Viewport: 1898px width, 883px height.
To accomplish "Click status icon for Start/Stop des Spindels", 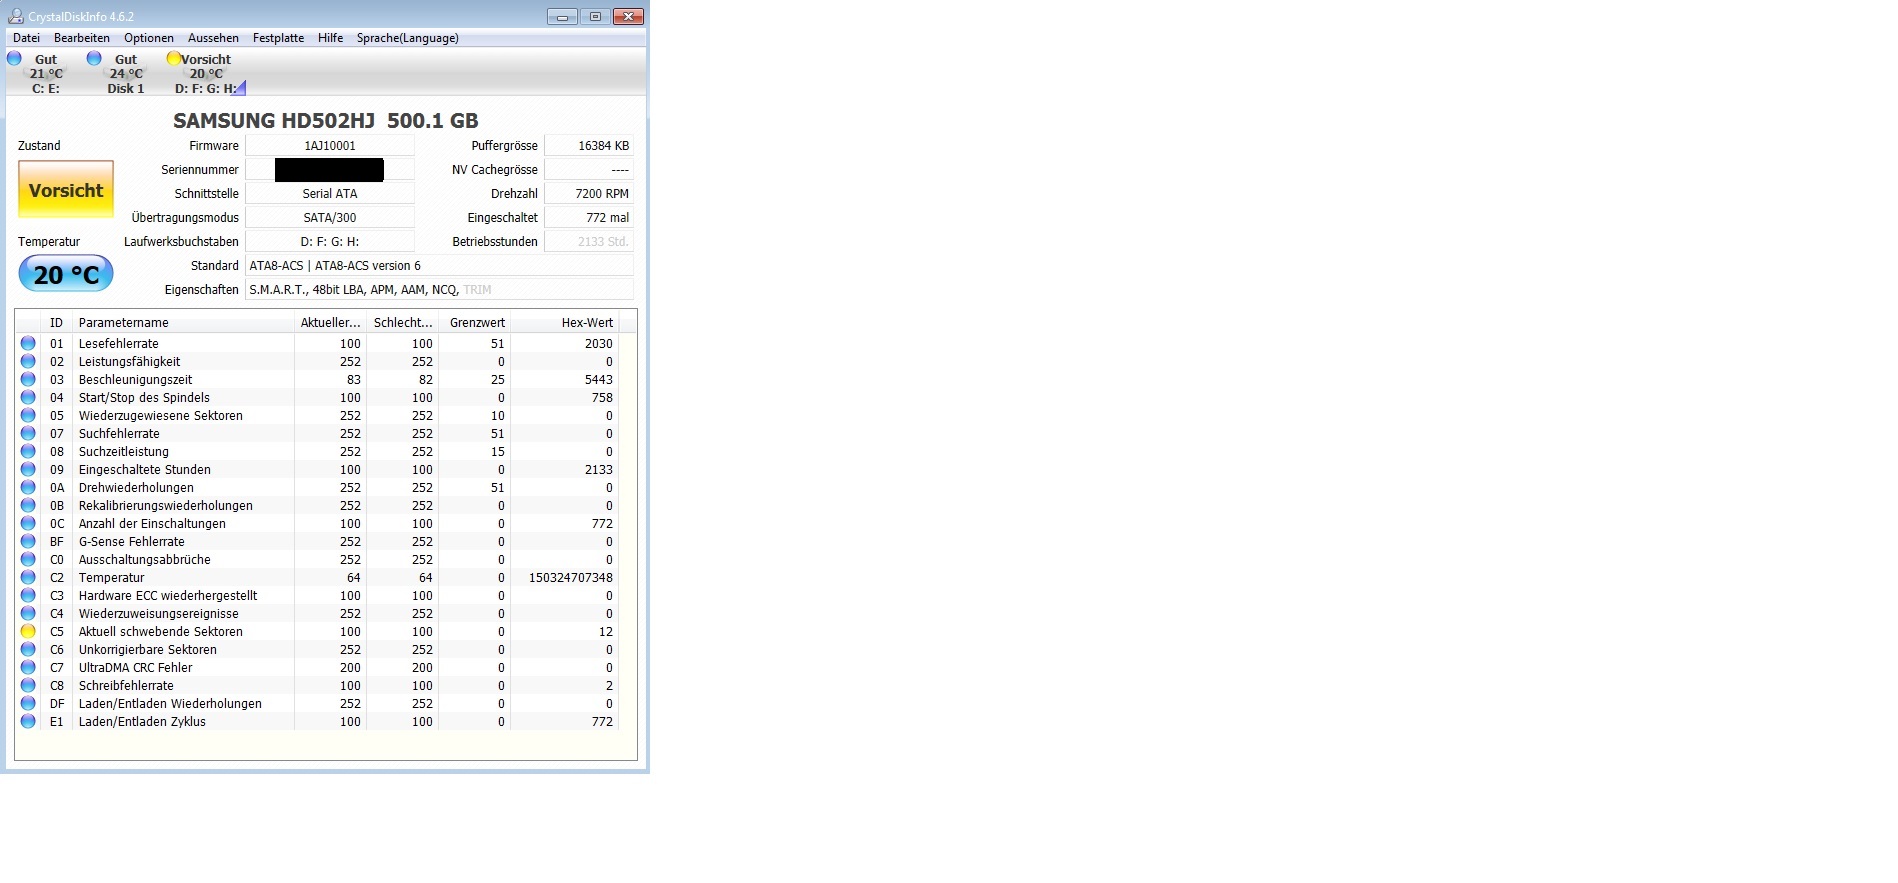I will click(28, 397).
